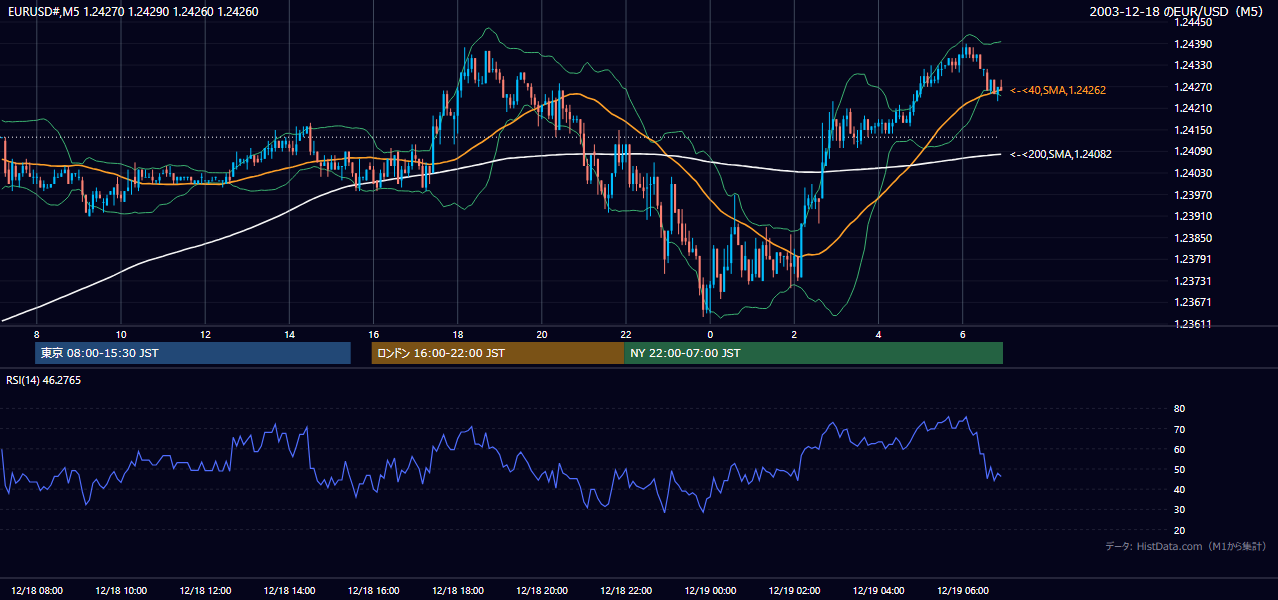Click the 40 SMA 1.24262 label

coord(1058,90)
